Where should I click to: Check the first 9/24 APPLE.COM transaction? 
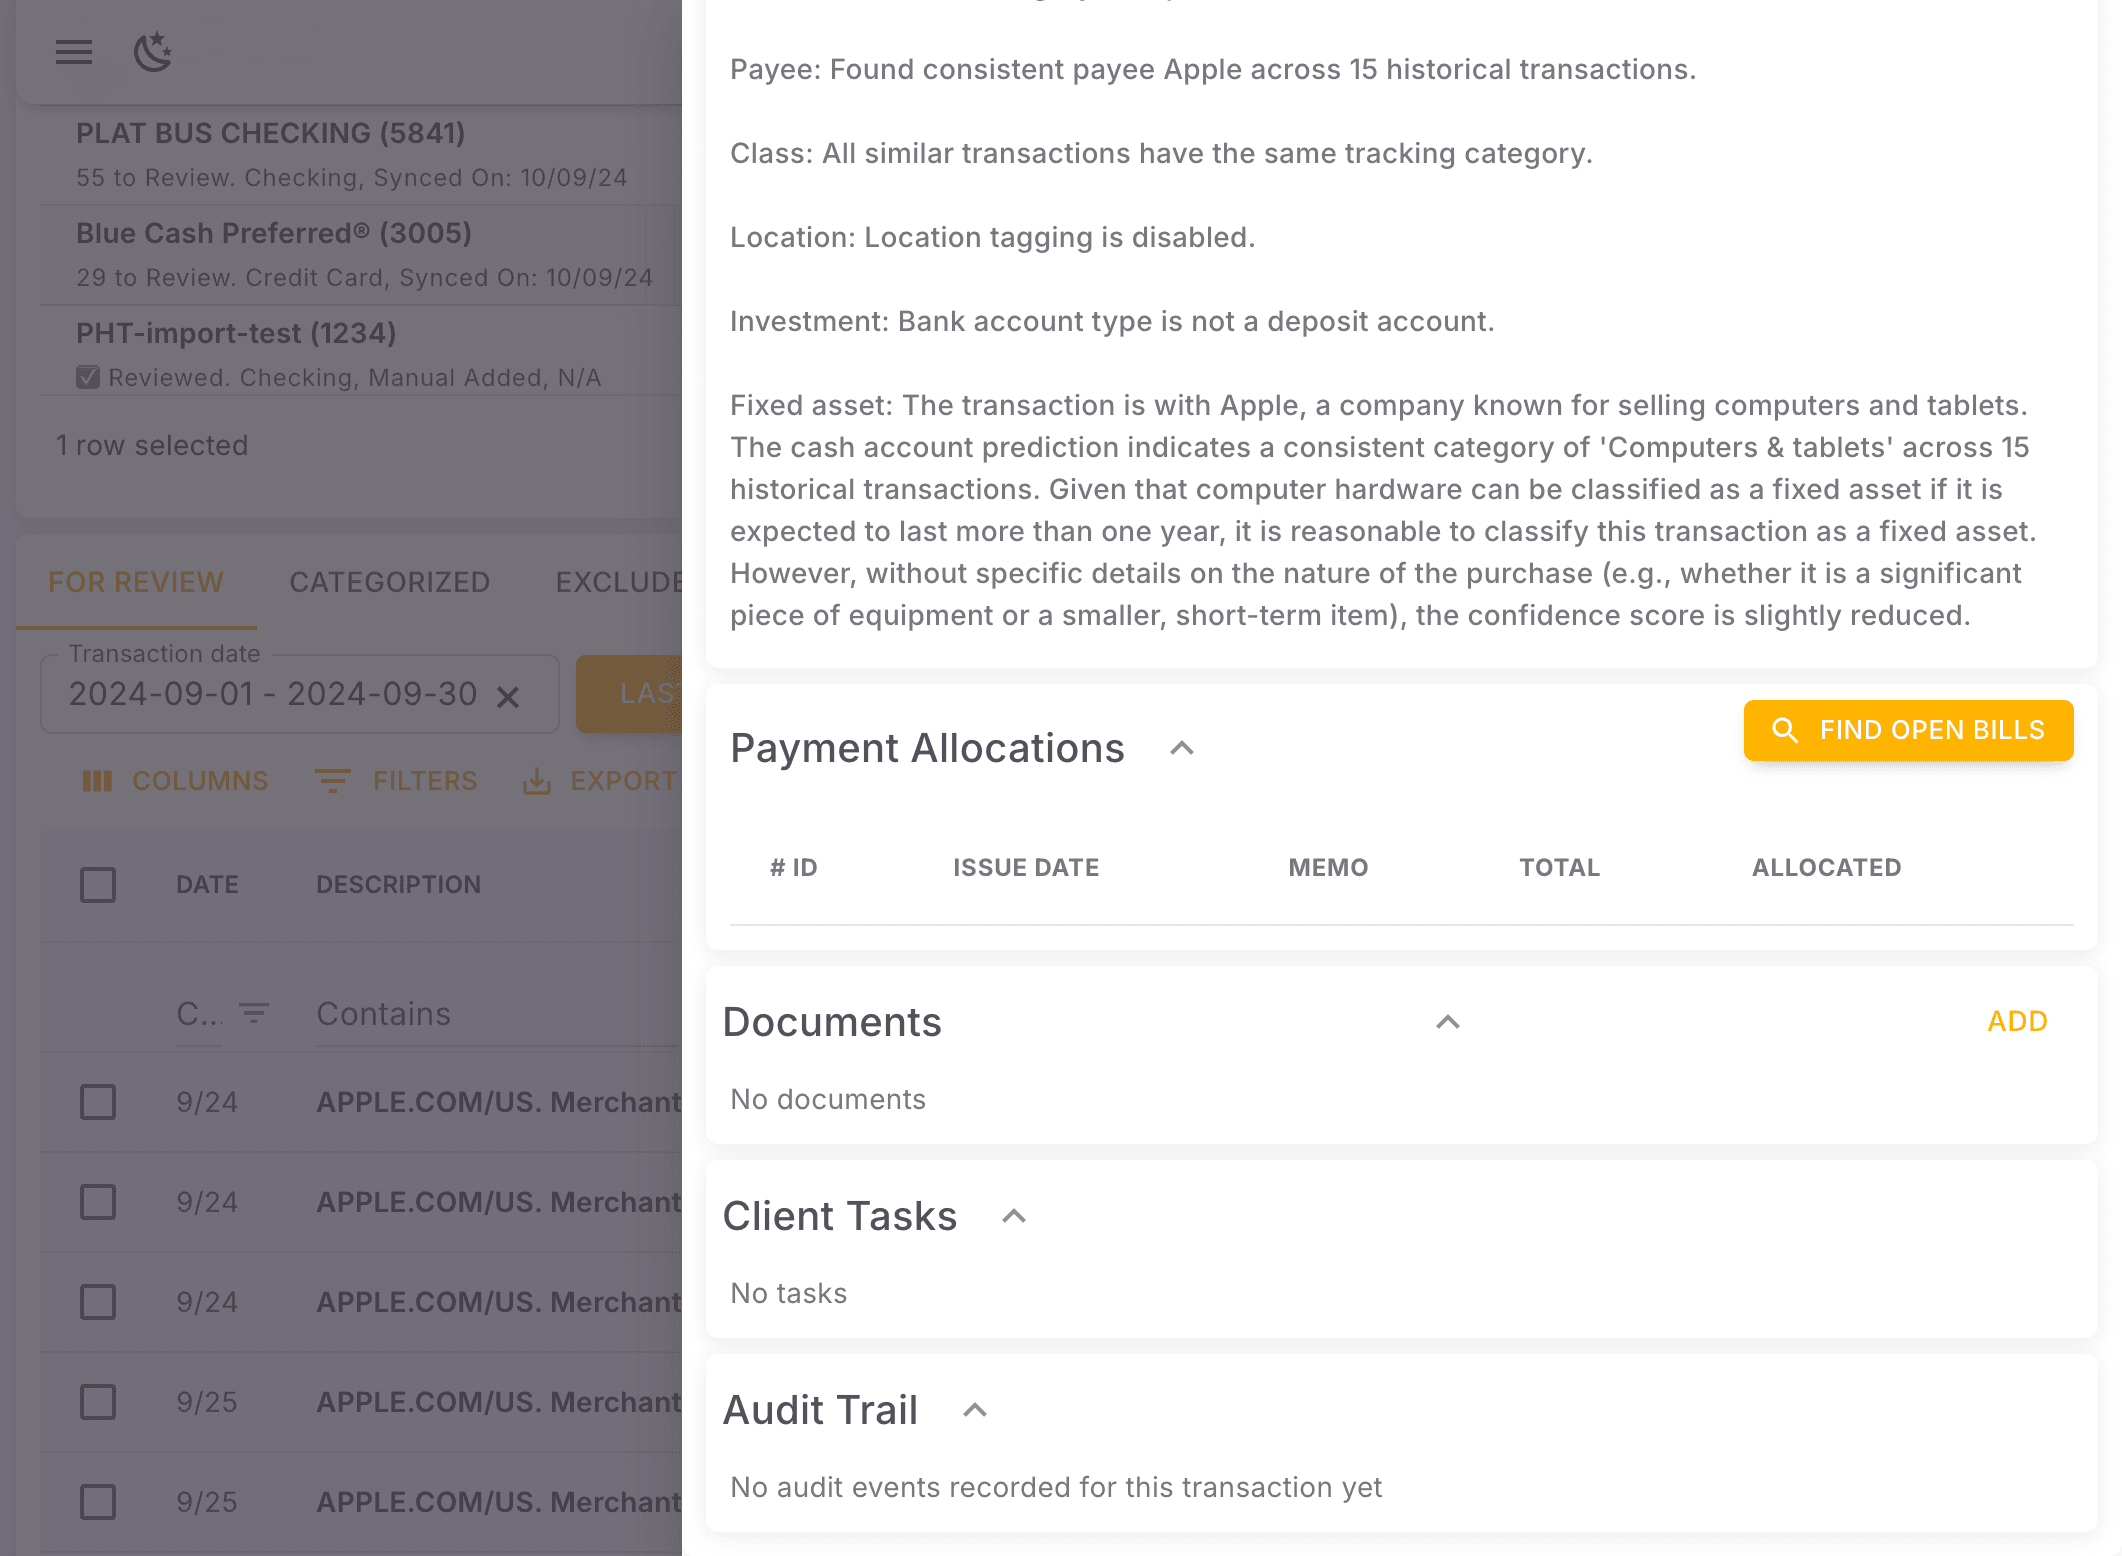pyautogui.click(x=97, y=1102)
